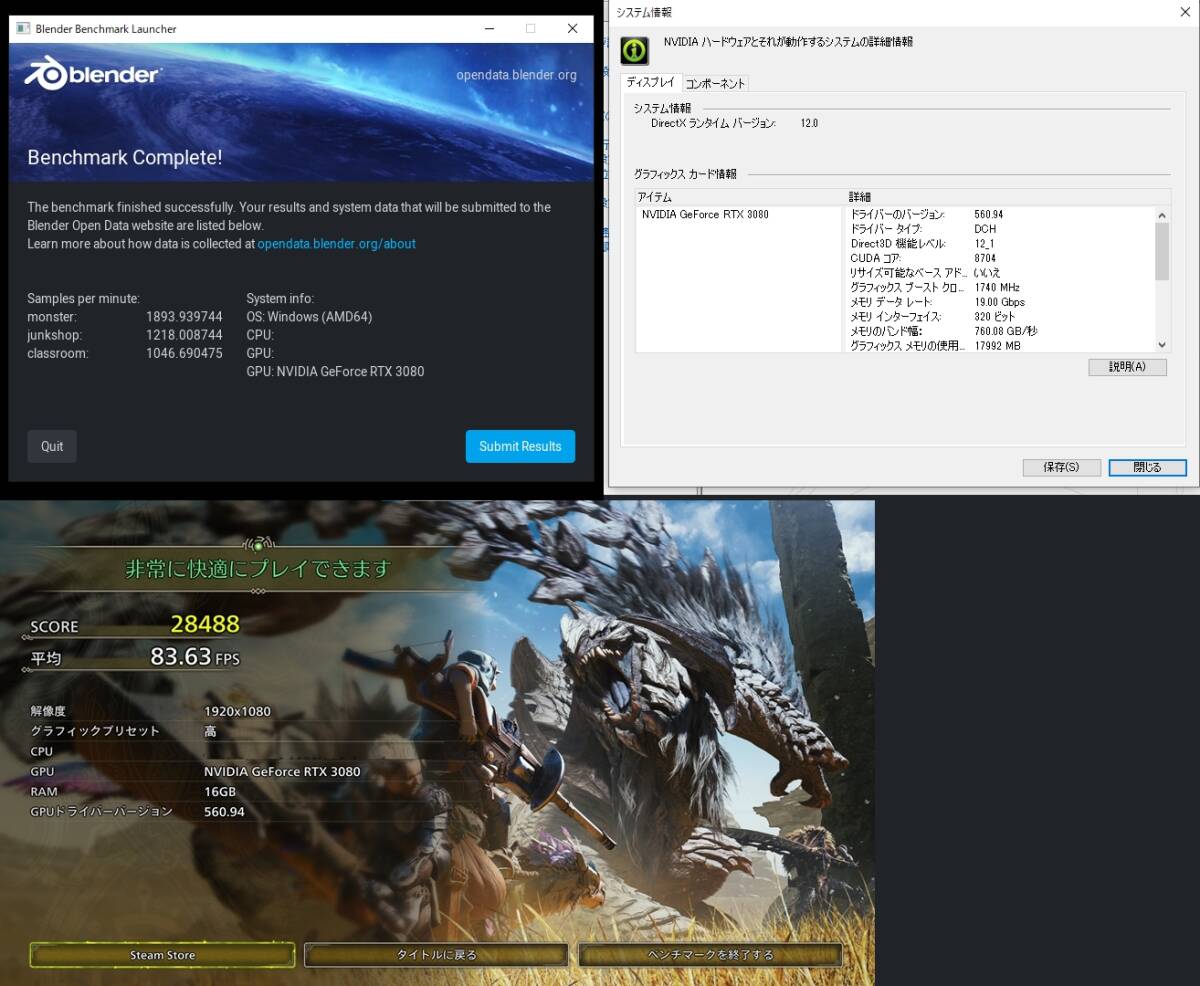The height and width of the screenshot is (986, 1200).
Task: Click the ドライバーのバージョン row in the details list
Action: (1000, 214)
